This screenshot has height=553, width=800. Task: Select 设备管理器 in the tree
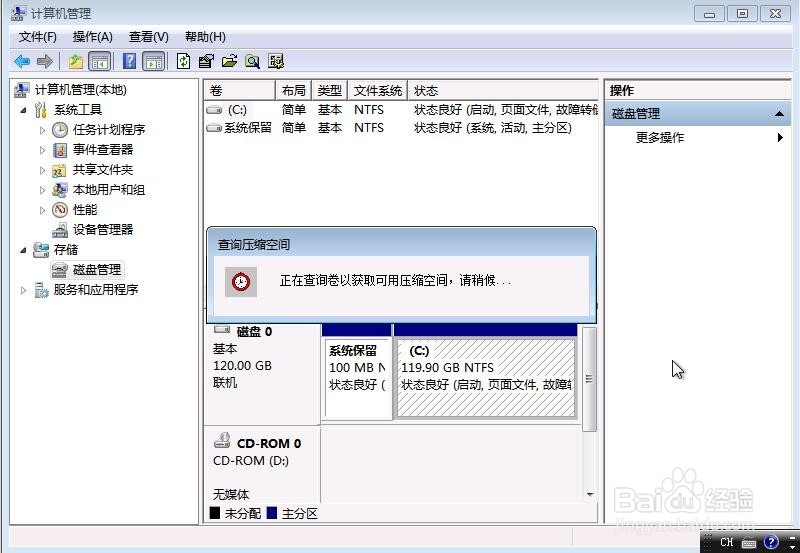pyautogui.click(x=103, y=230)
